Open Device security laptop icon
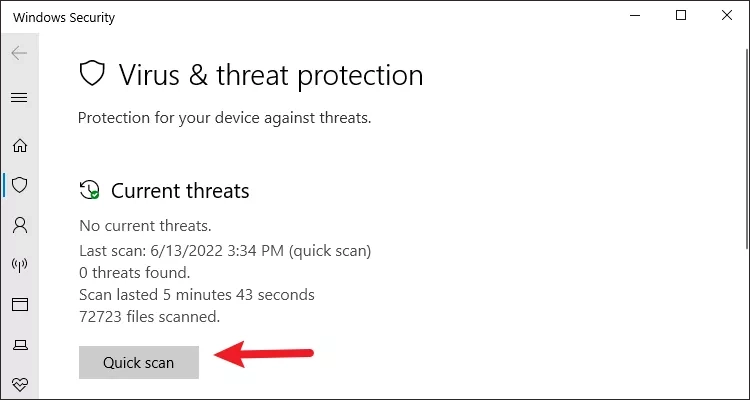 coord(20,344)
